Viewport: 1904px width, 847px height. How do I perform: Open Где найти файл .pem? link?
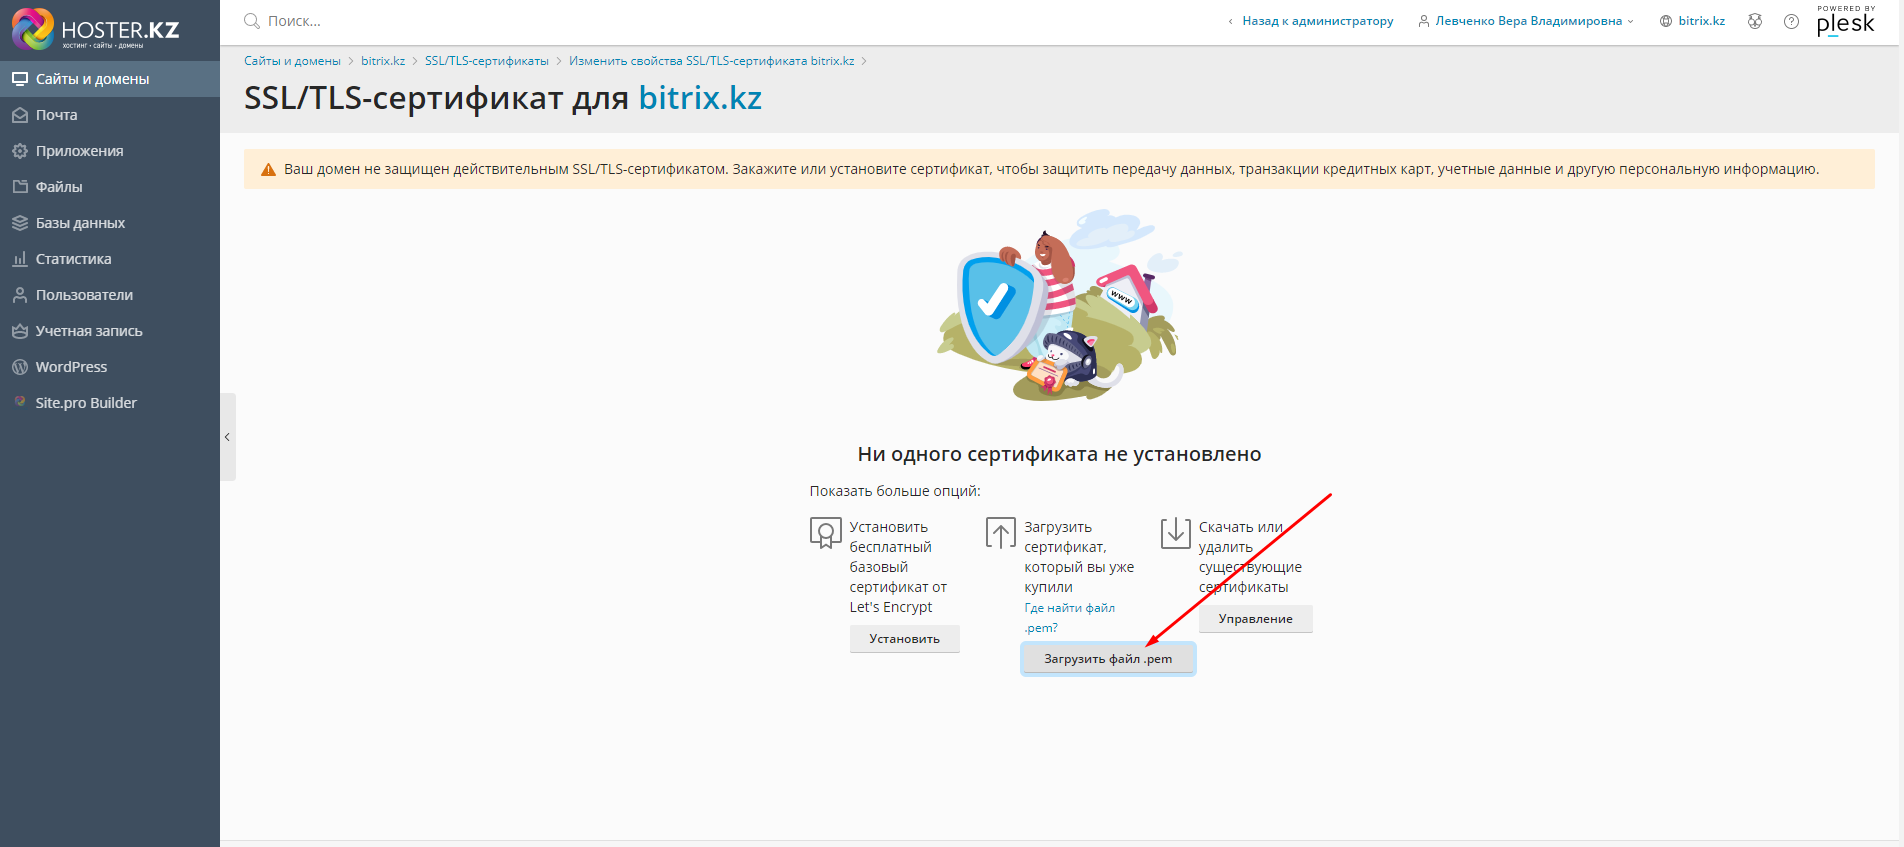pyautogui.click(x=1069, y=618)
